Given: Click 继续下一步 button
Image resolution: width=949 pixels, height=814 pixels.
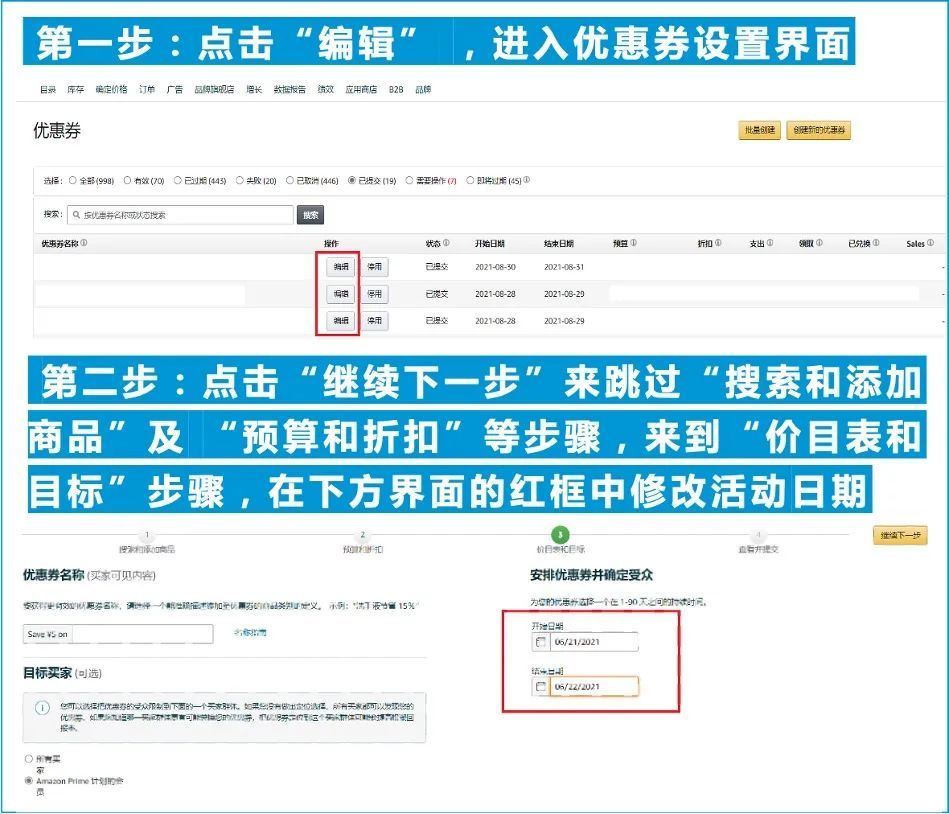Looking at the screenshot, I should (900, 536).
